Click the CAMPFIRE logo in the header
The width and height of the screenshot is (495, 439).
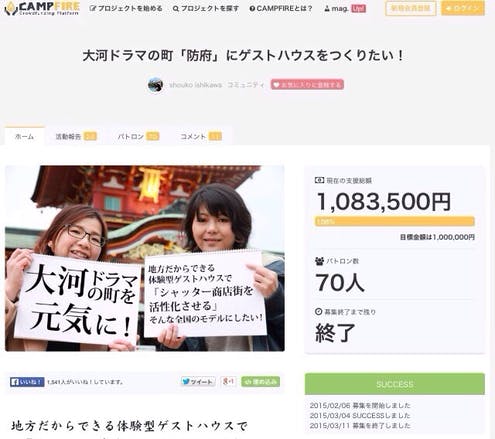pyautogui.click(x=42, y=8)
